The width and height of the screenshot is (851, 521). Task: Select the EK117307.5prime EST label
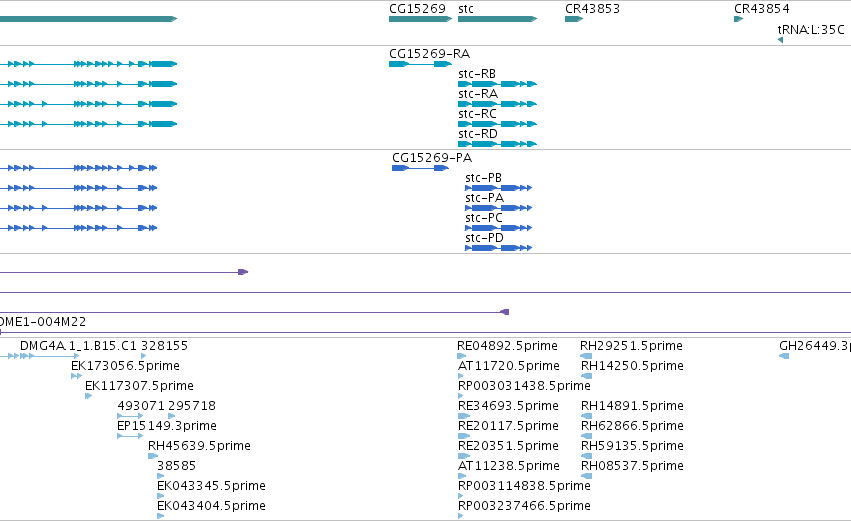(139, 386)
